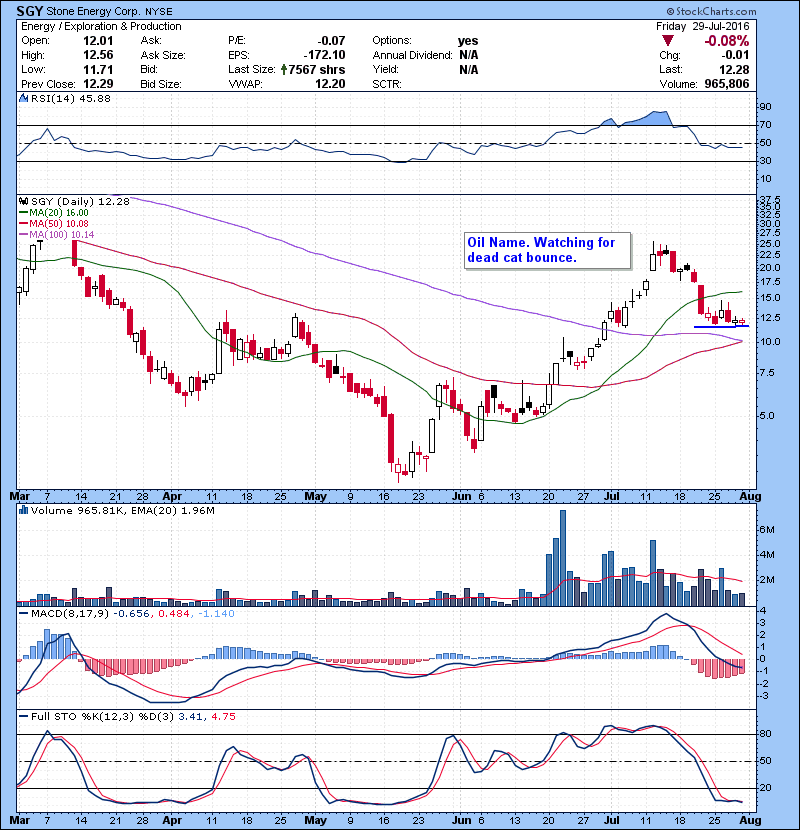Click the RSI(14) 45.88 indicator label

pyautogui.click(x=70, y=98)
